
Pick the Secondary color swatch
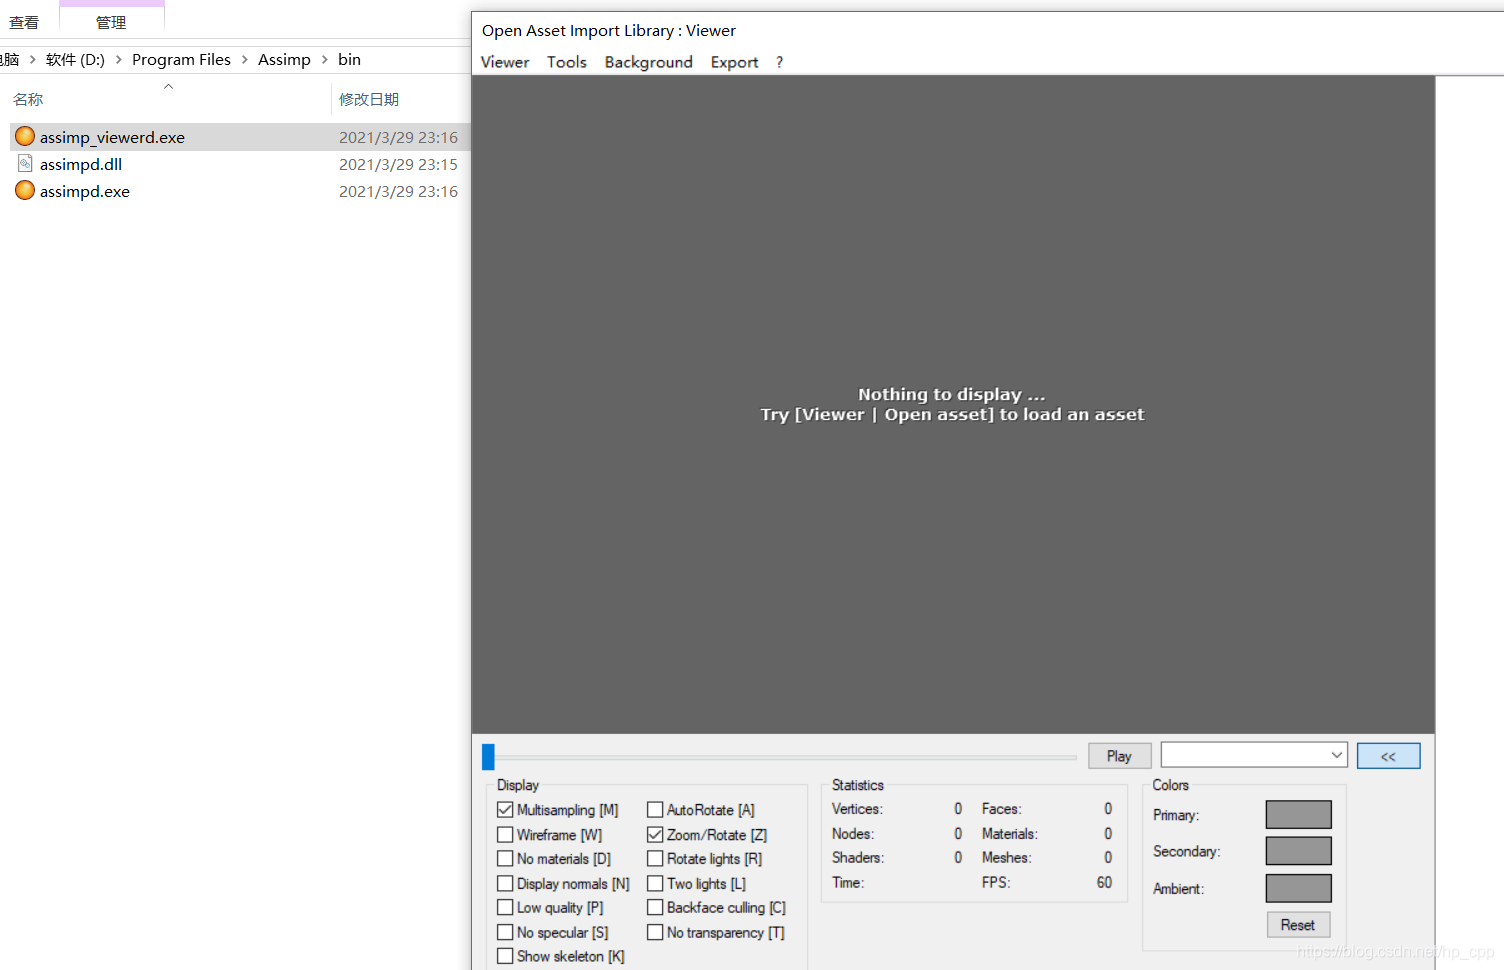[x=1298, y=851]
